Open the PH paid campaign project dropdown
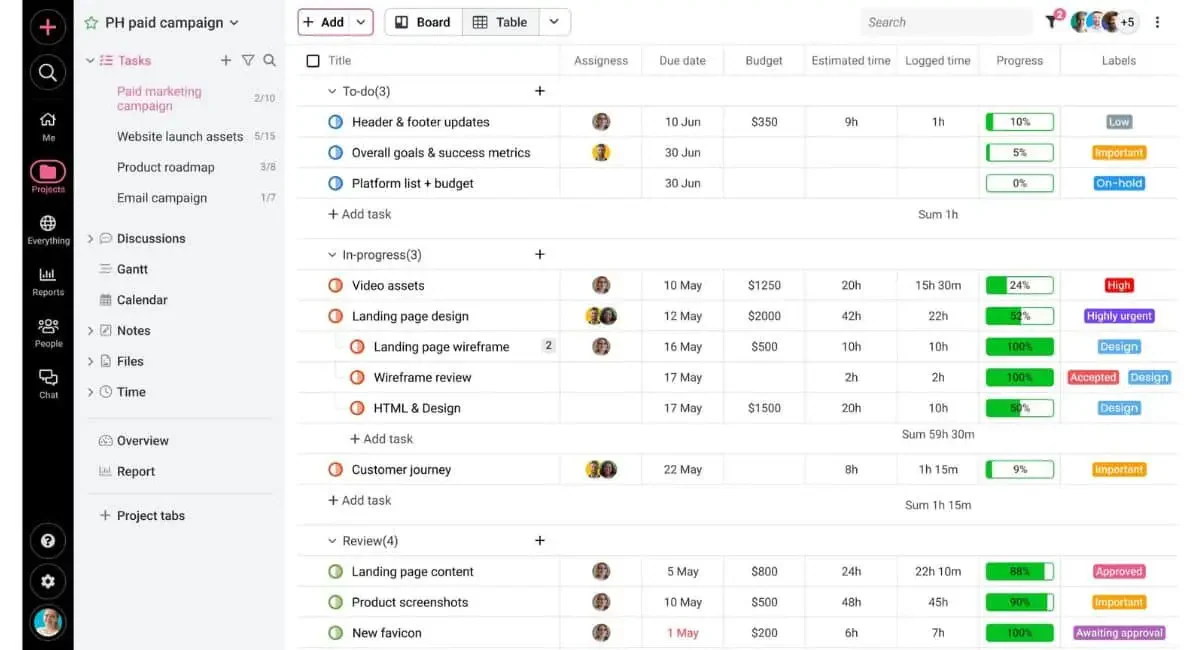 [234, 22]
